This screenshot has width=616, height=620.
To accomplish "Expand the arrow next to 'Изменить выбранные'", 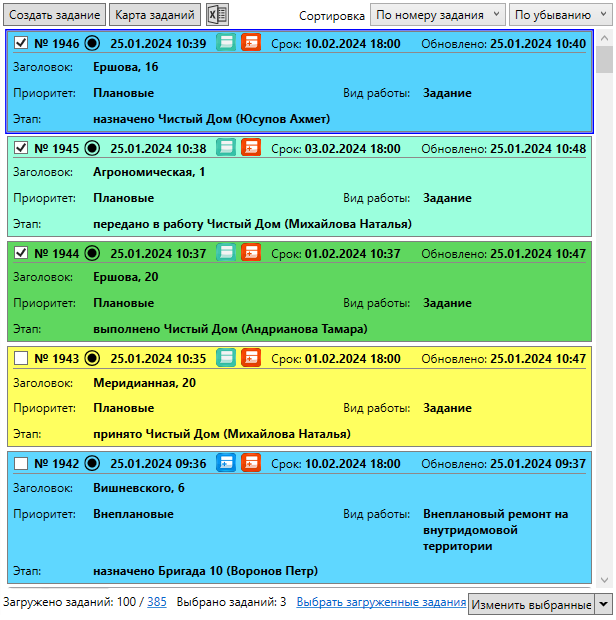I will tap(603, 605).
